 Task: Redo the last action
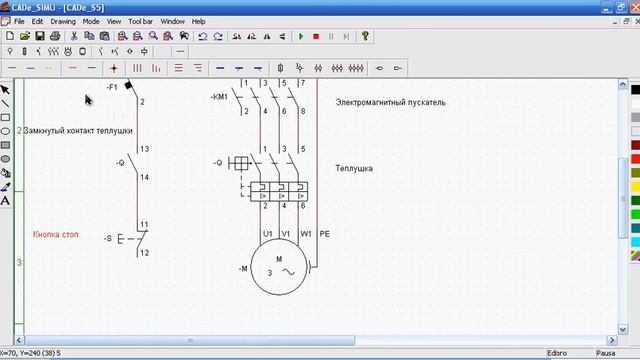click(x=218, y=36)
